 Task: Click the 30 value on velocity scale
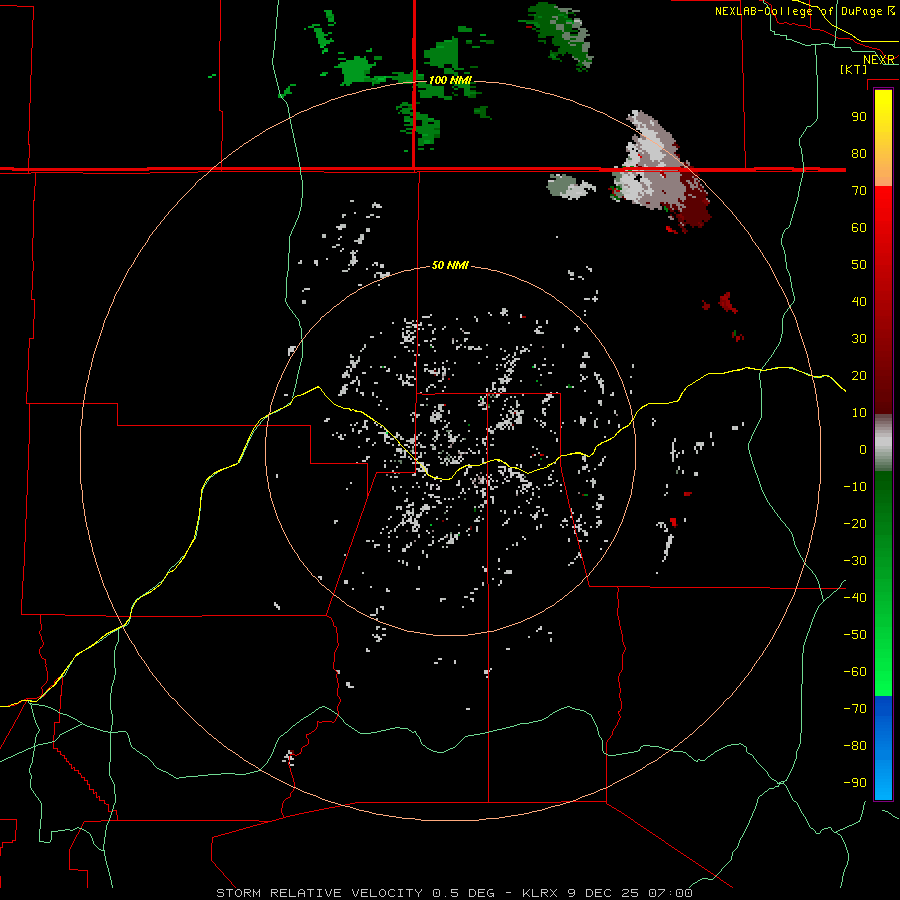[859, 339]
